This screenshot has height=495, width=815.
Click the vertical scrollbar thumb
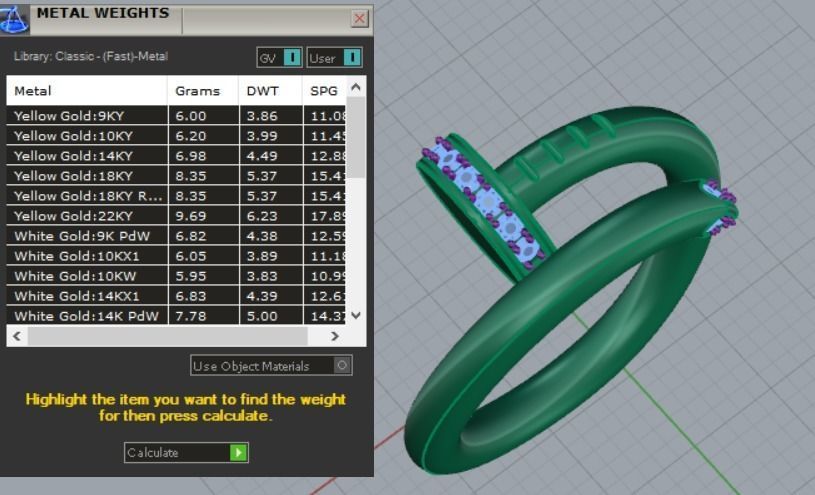356,138
